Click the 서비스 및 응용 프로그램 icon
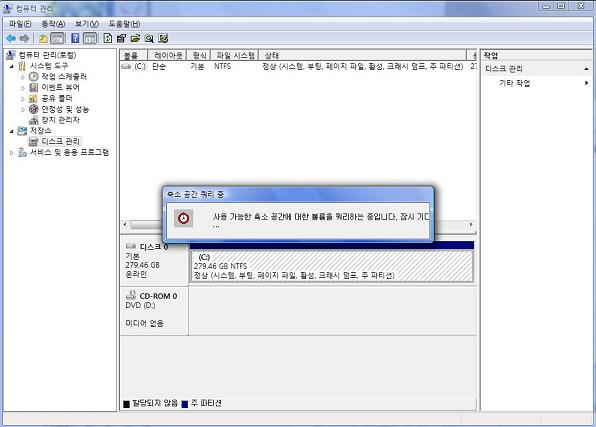The height and width of the screenshot is (427, 596). (22, 152)
